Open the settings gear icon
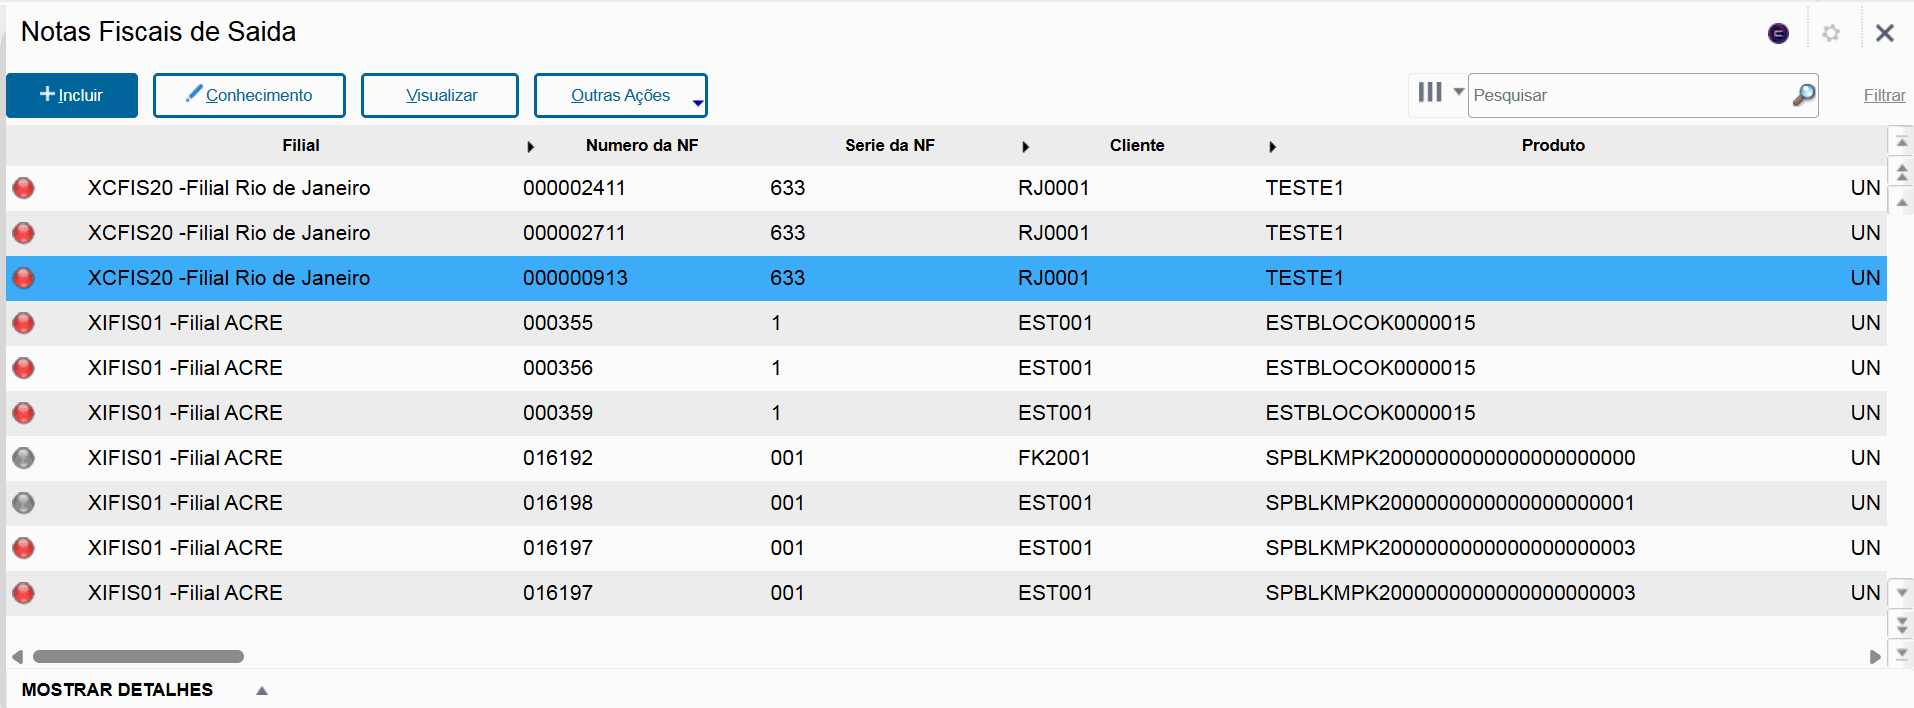1914x708 pixels. [1831, 34]
